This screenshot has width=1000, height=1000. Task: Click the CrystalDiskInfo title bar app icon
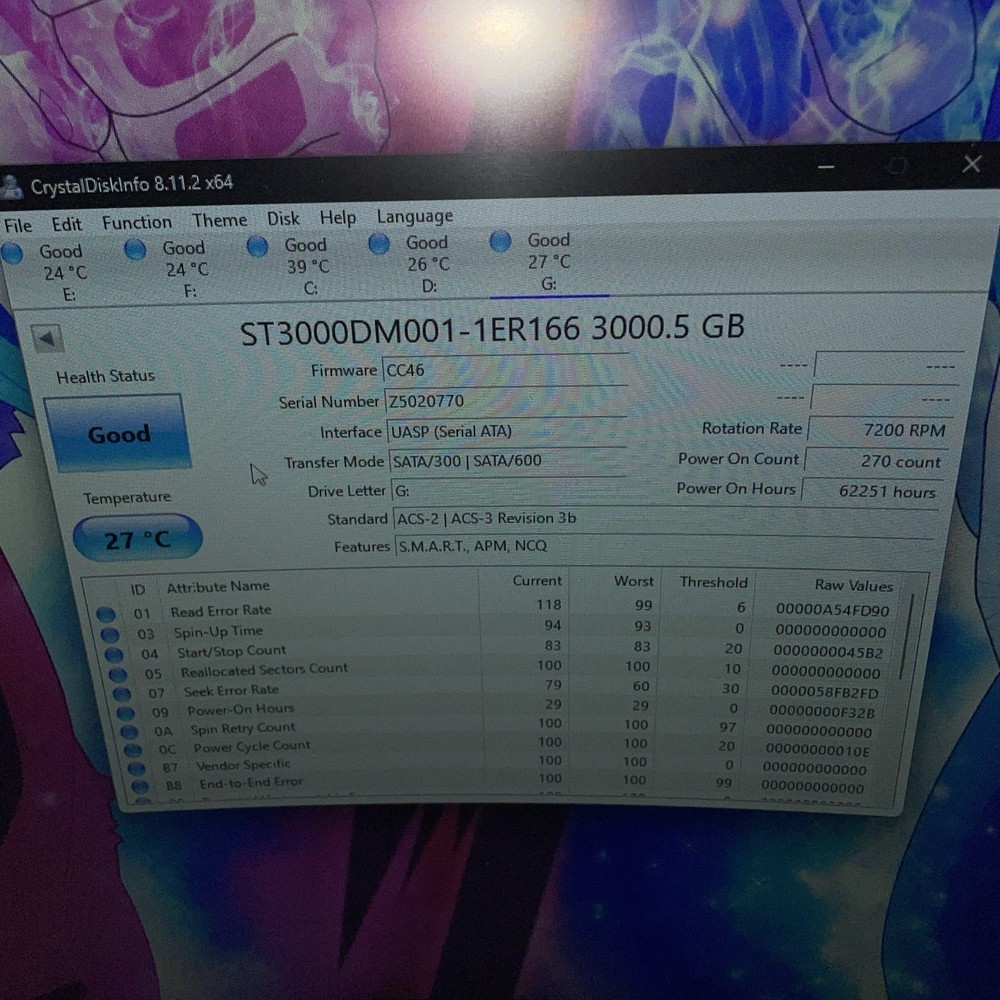pyautogui.click(x=11, y=188)
